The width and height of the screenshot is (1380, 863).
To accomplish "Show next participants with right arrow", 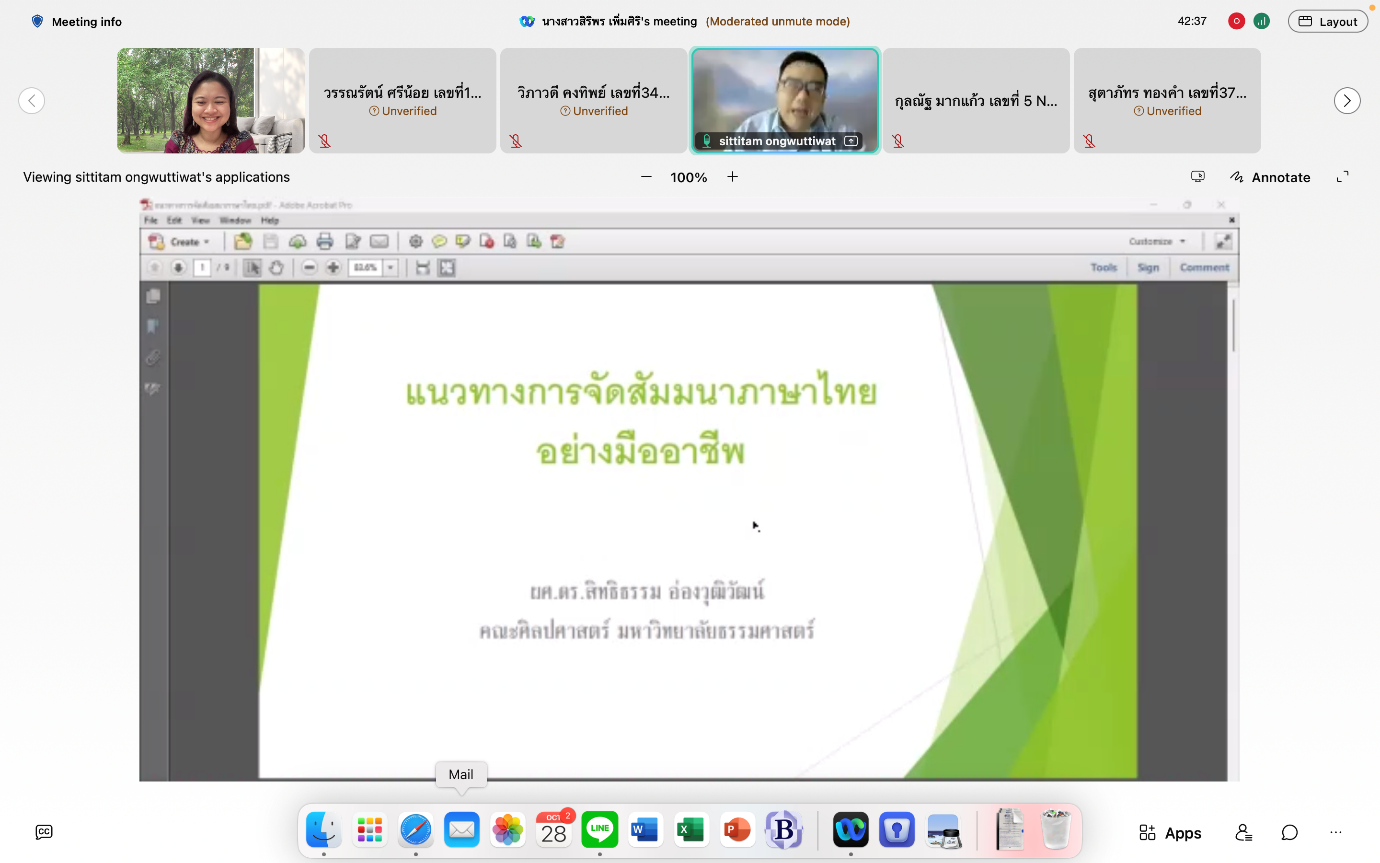I will pos(1347,100).
